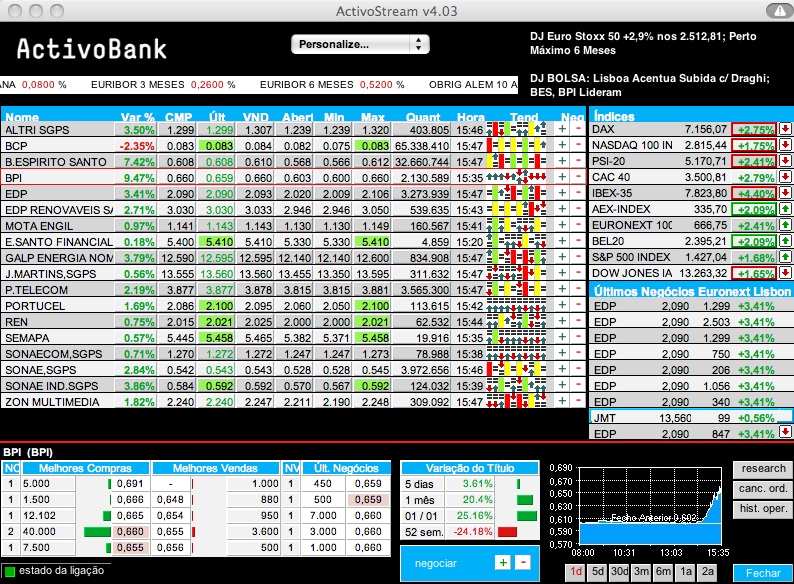Click the canc. ord. button
Screen dimensions: 794x584
[x=763, y=489]
